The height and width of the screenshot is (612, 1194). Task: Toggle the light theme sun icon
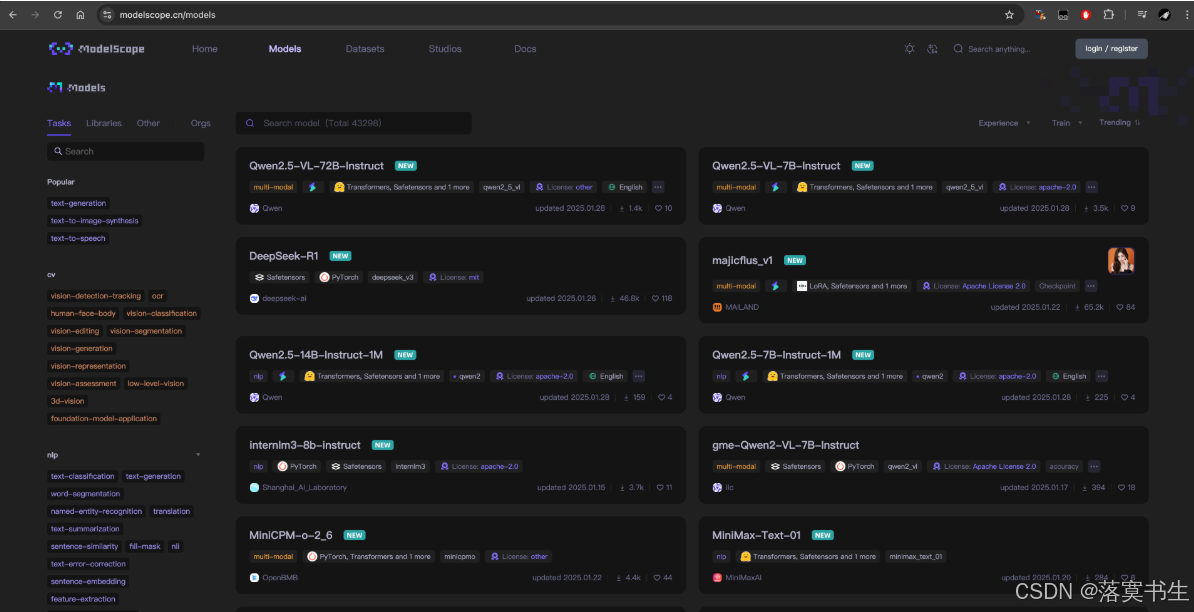pos(909,49)
